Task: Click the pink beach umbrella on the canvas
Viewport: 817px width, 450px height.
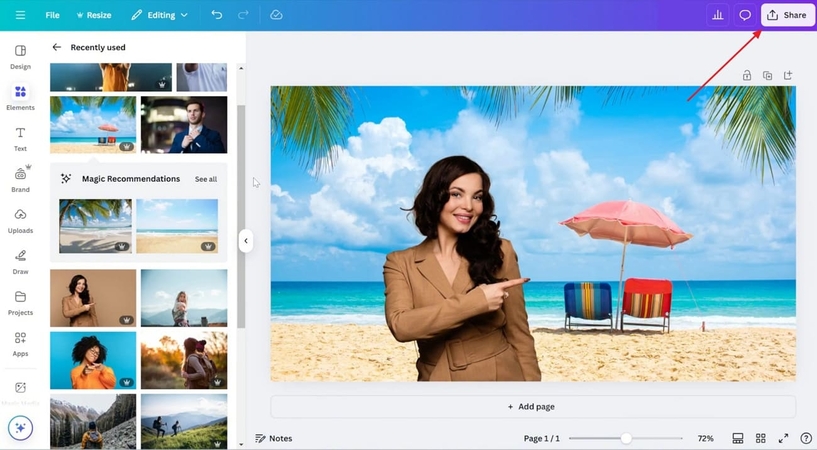Action: point(625,224)
